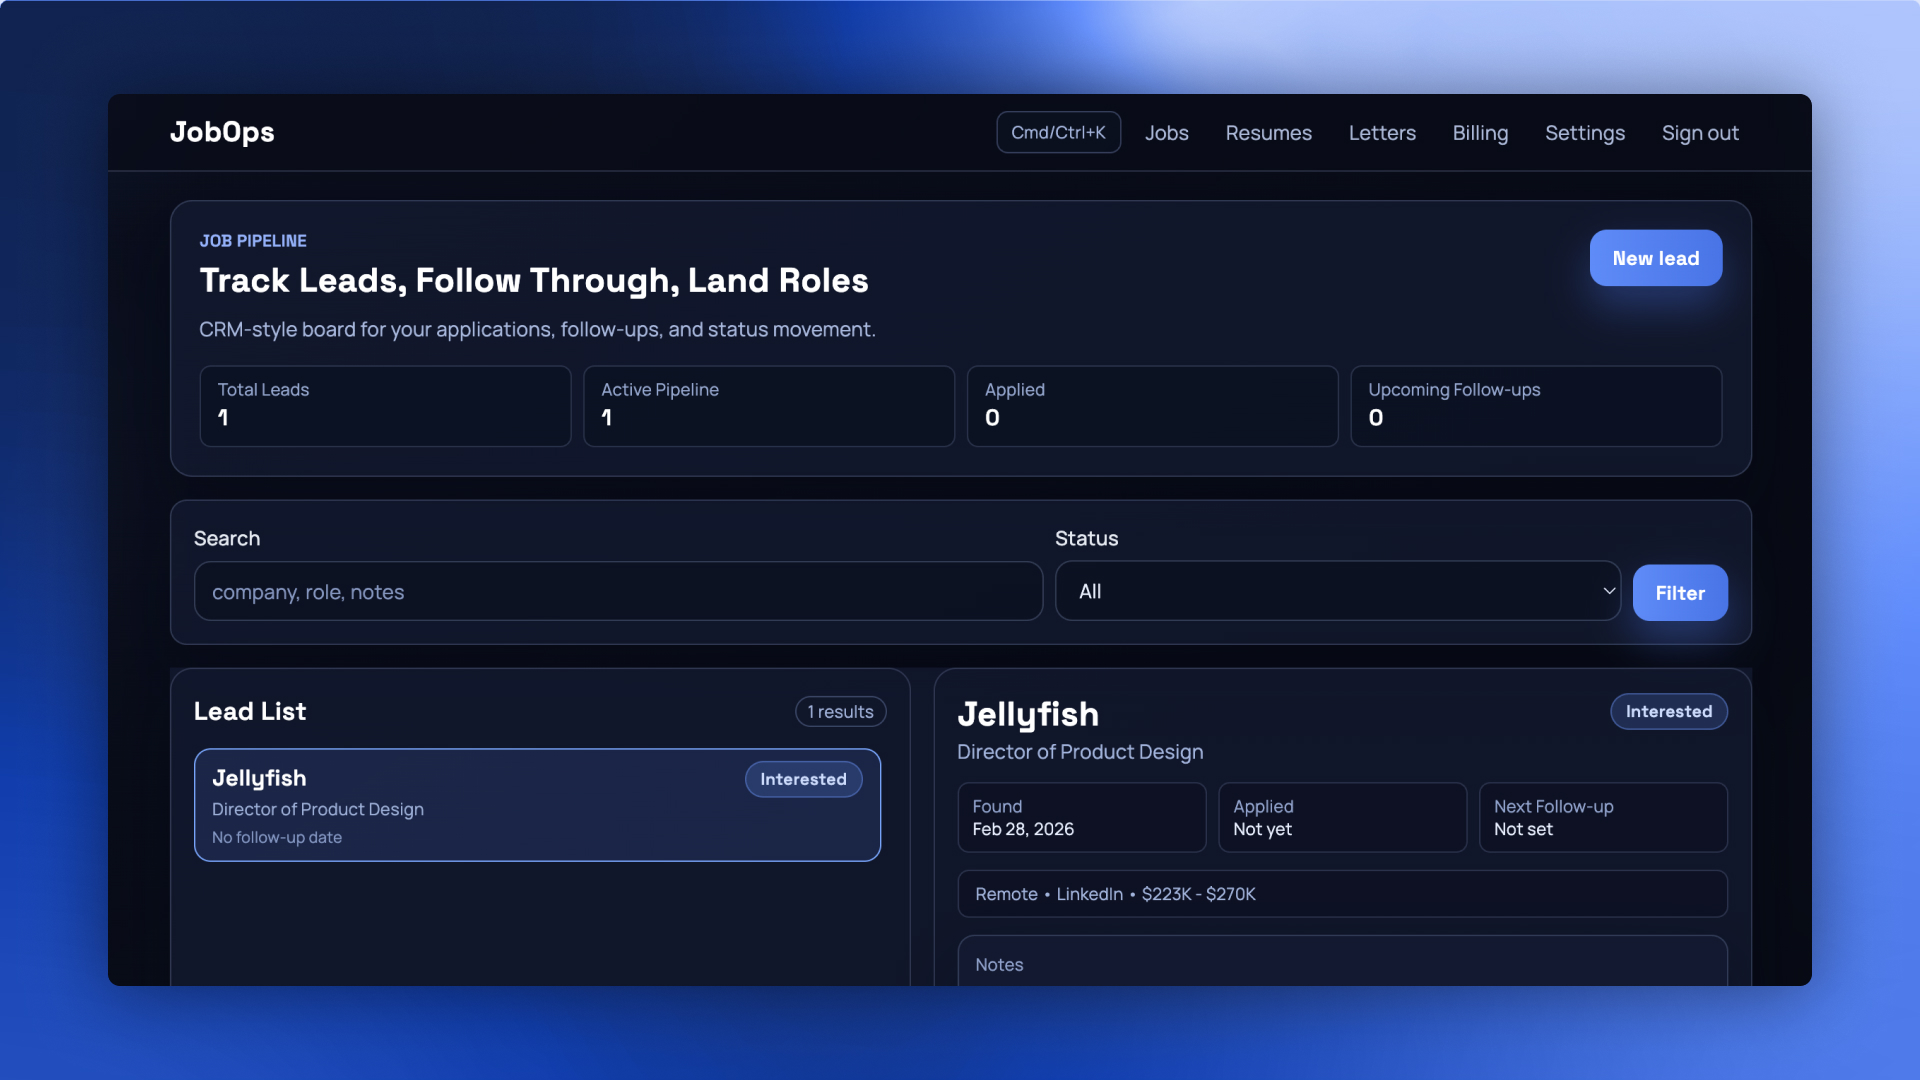Expand the Status dropdown
This screenshot has width=1920, height=1080.
(x=1336, y=592)
